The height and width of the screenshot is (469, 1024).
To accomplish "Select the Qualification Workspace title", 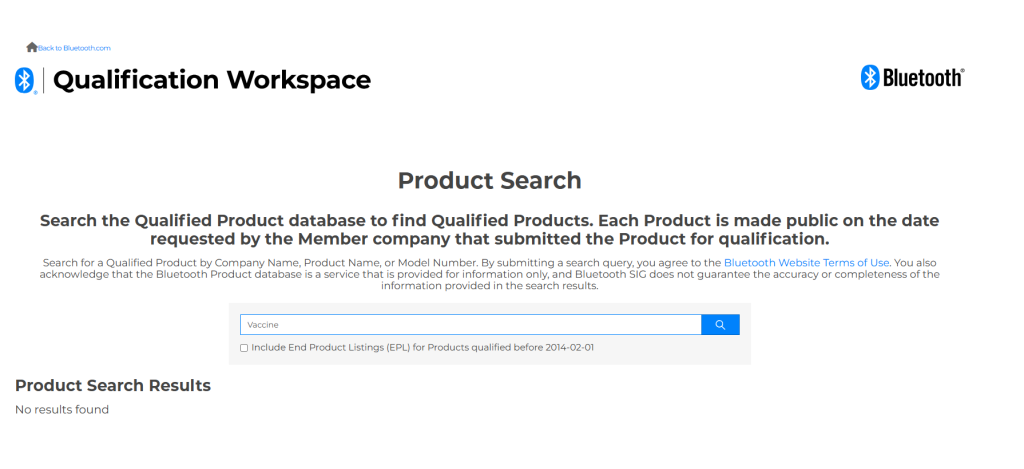I will pyautogui.click(x=212, y=80).
